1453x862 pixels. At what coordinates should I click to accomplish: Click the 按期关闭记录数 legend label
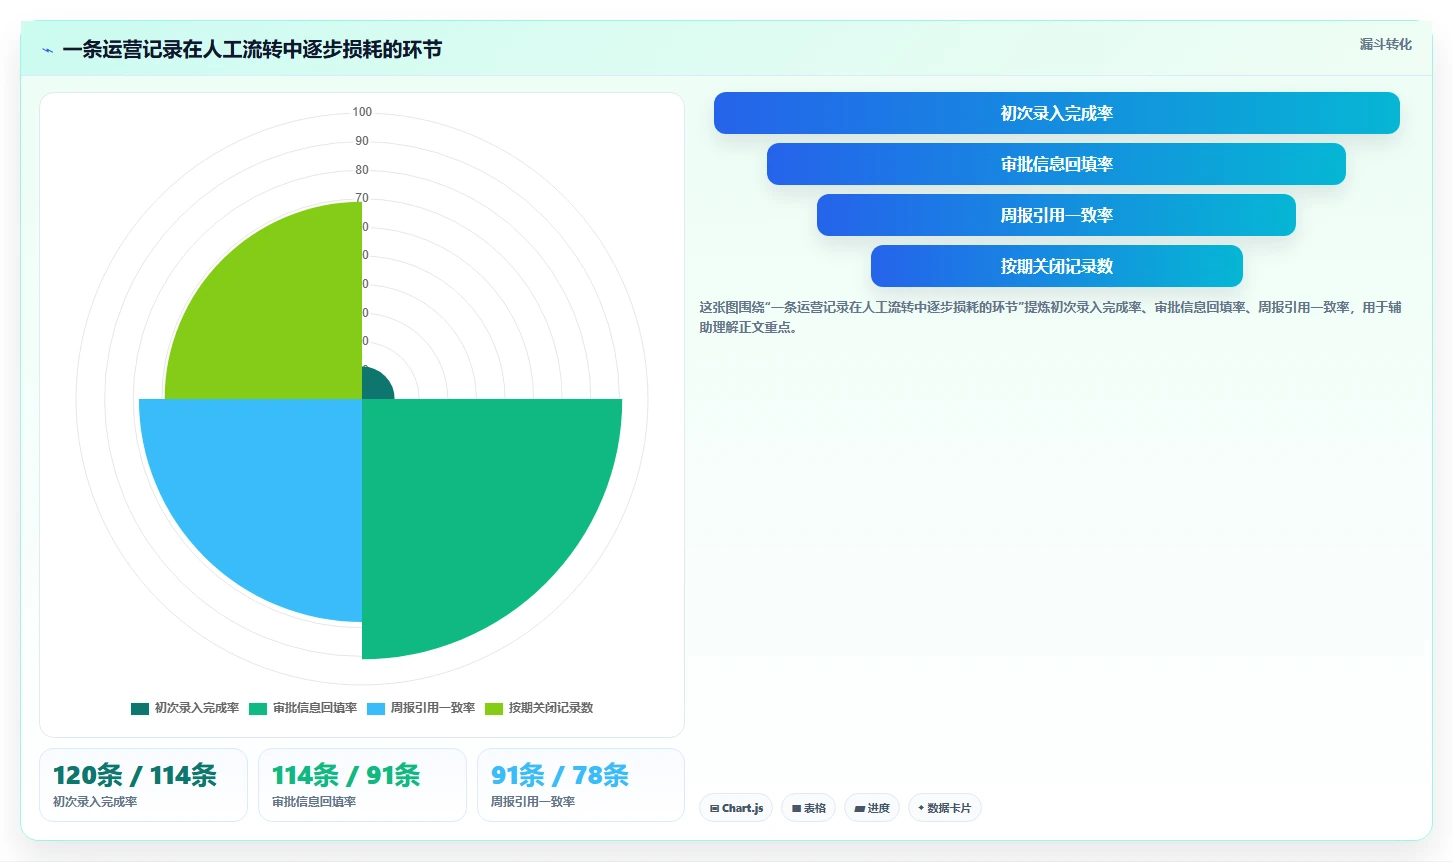(x=551, y=708)
